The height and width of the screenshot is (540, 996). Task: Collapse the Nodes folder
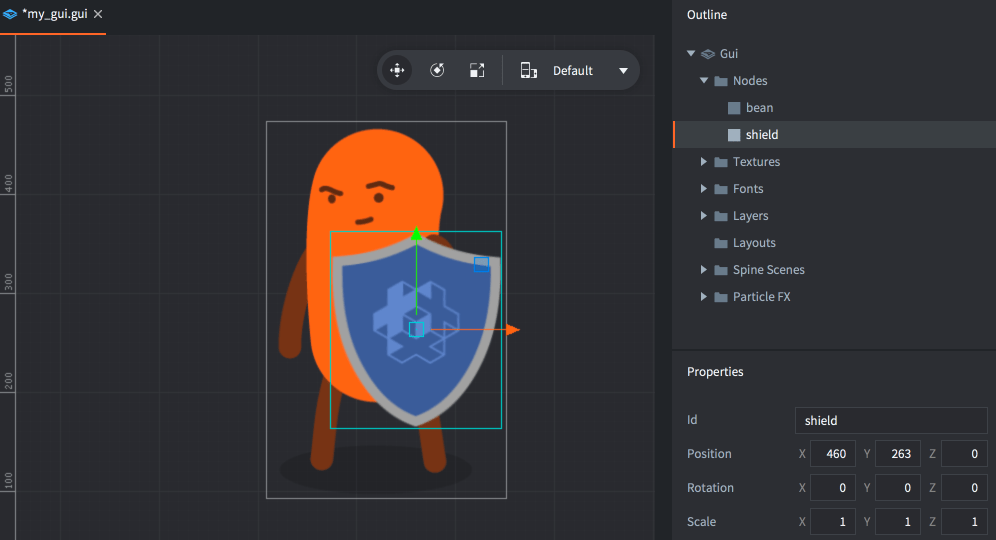pyautogui.click(x=704, y=81)
